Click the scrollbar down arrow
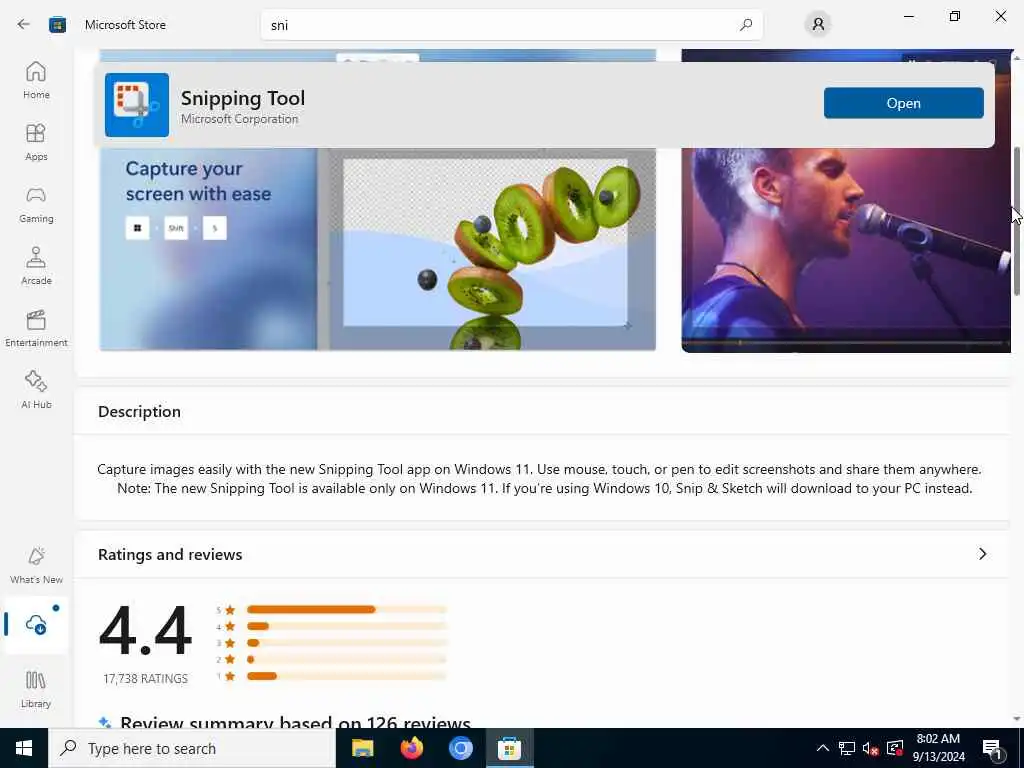 tap(1016, 719)
